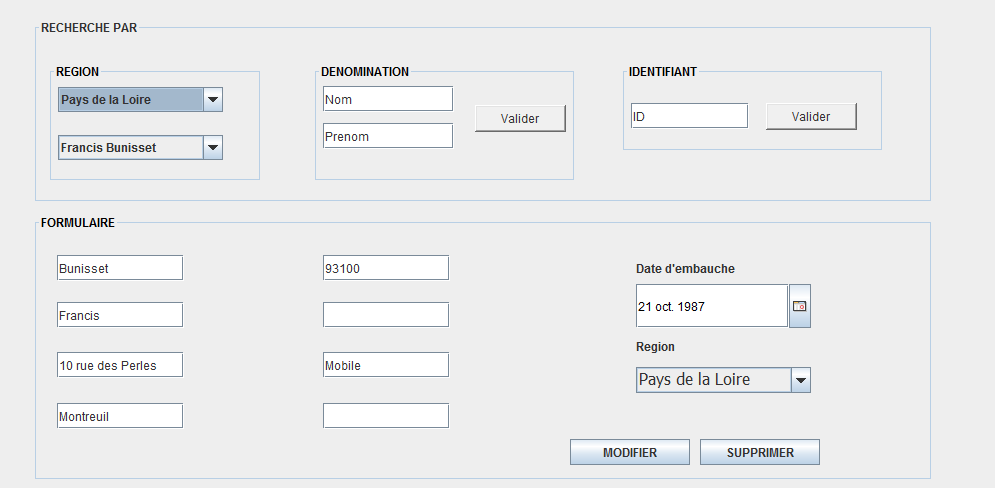
Task: Click Valider button in DENOMINATION panel
Action: 520,119
